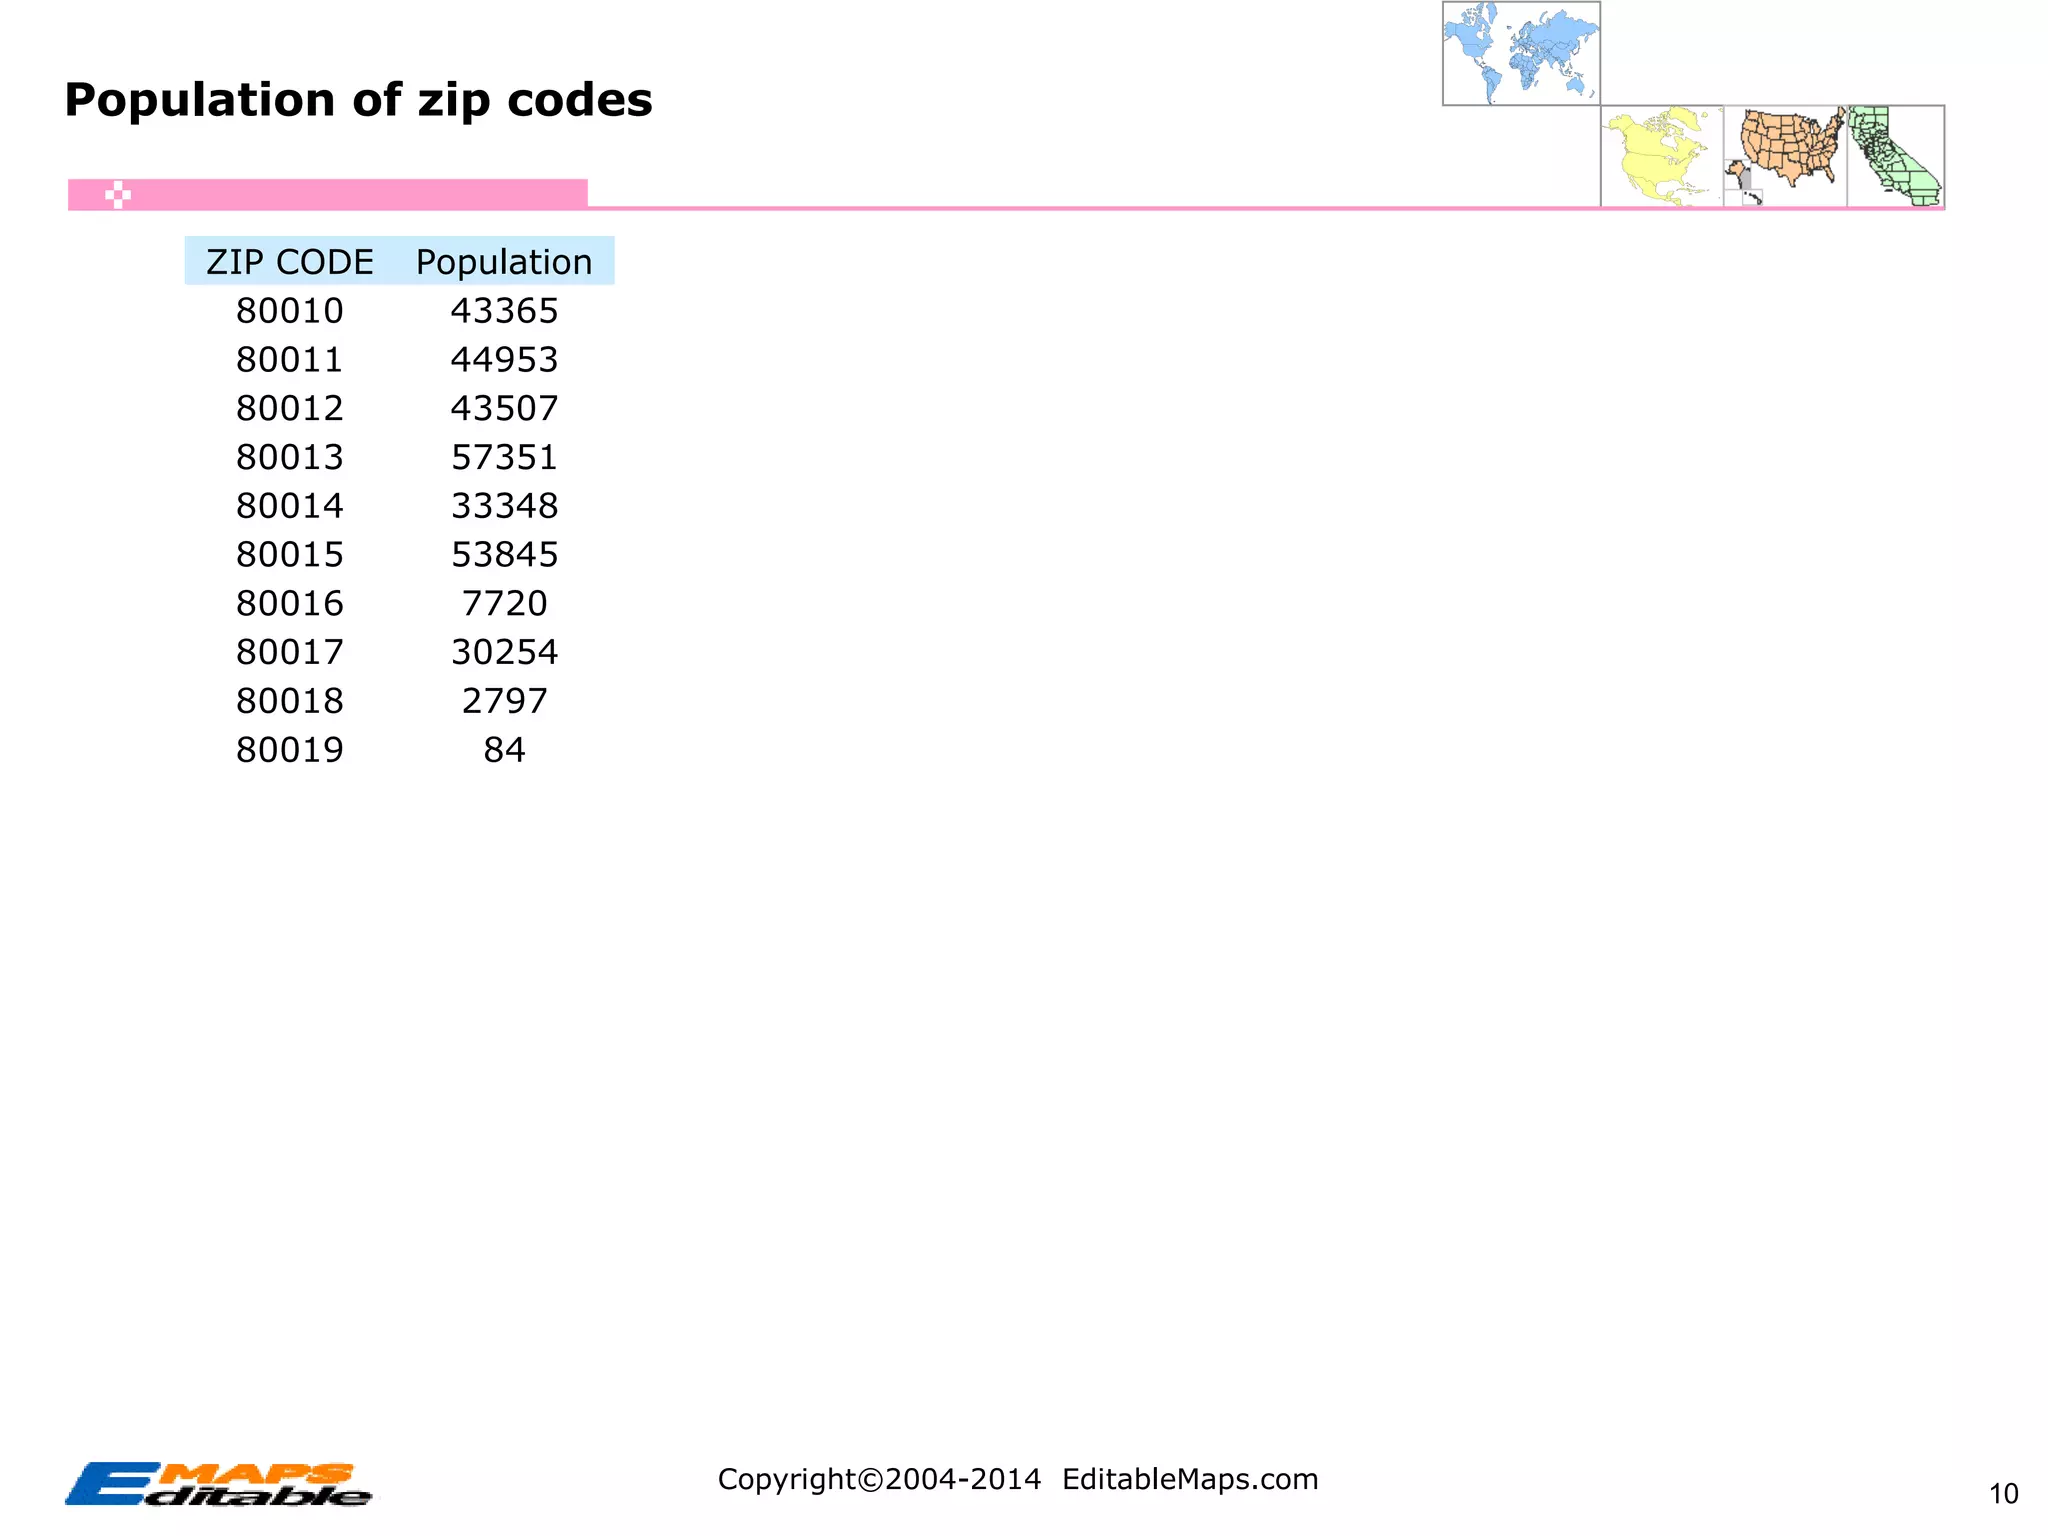Select the Population column header
Screen dimensions: 2048x1536
(504, 262)
